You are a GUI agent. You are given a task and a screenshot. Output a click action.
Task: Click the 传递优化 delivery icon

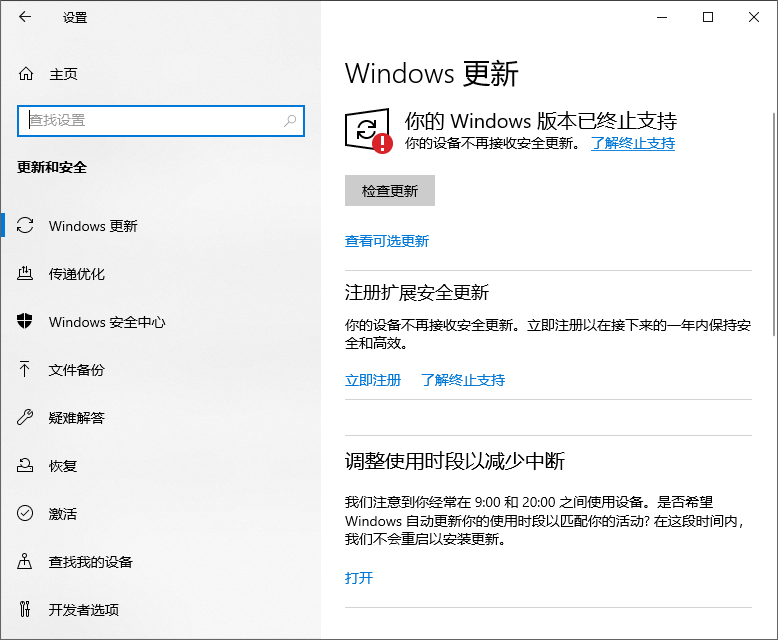tap(25, 273)
